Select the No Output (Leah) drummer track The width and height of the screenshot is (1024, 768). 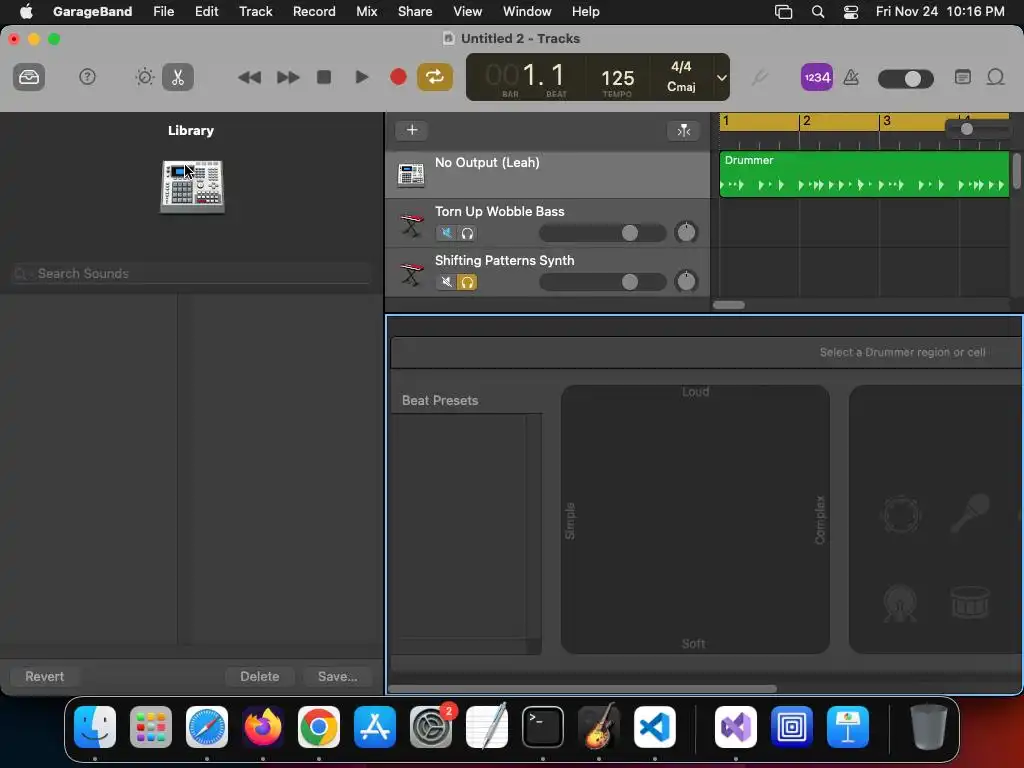coord(548,174)
